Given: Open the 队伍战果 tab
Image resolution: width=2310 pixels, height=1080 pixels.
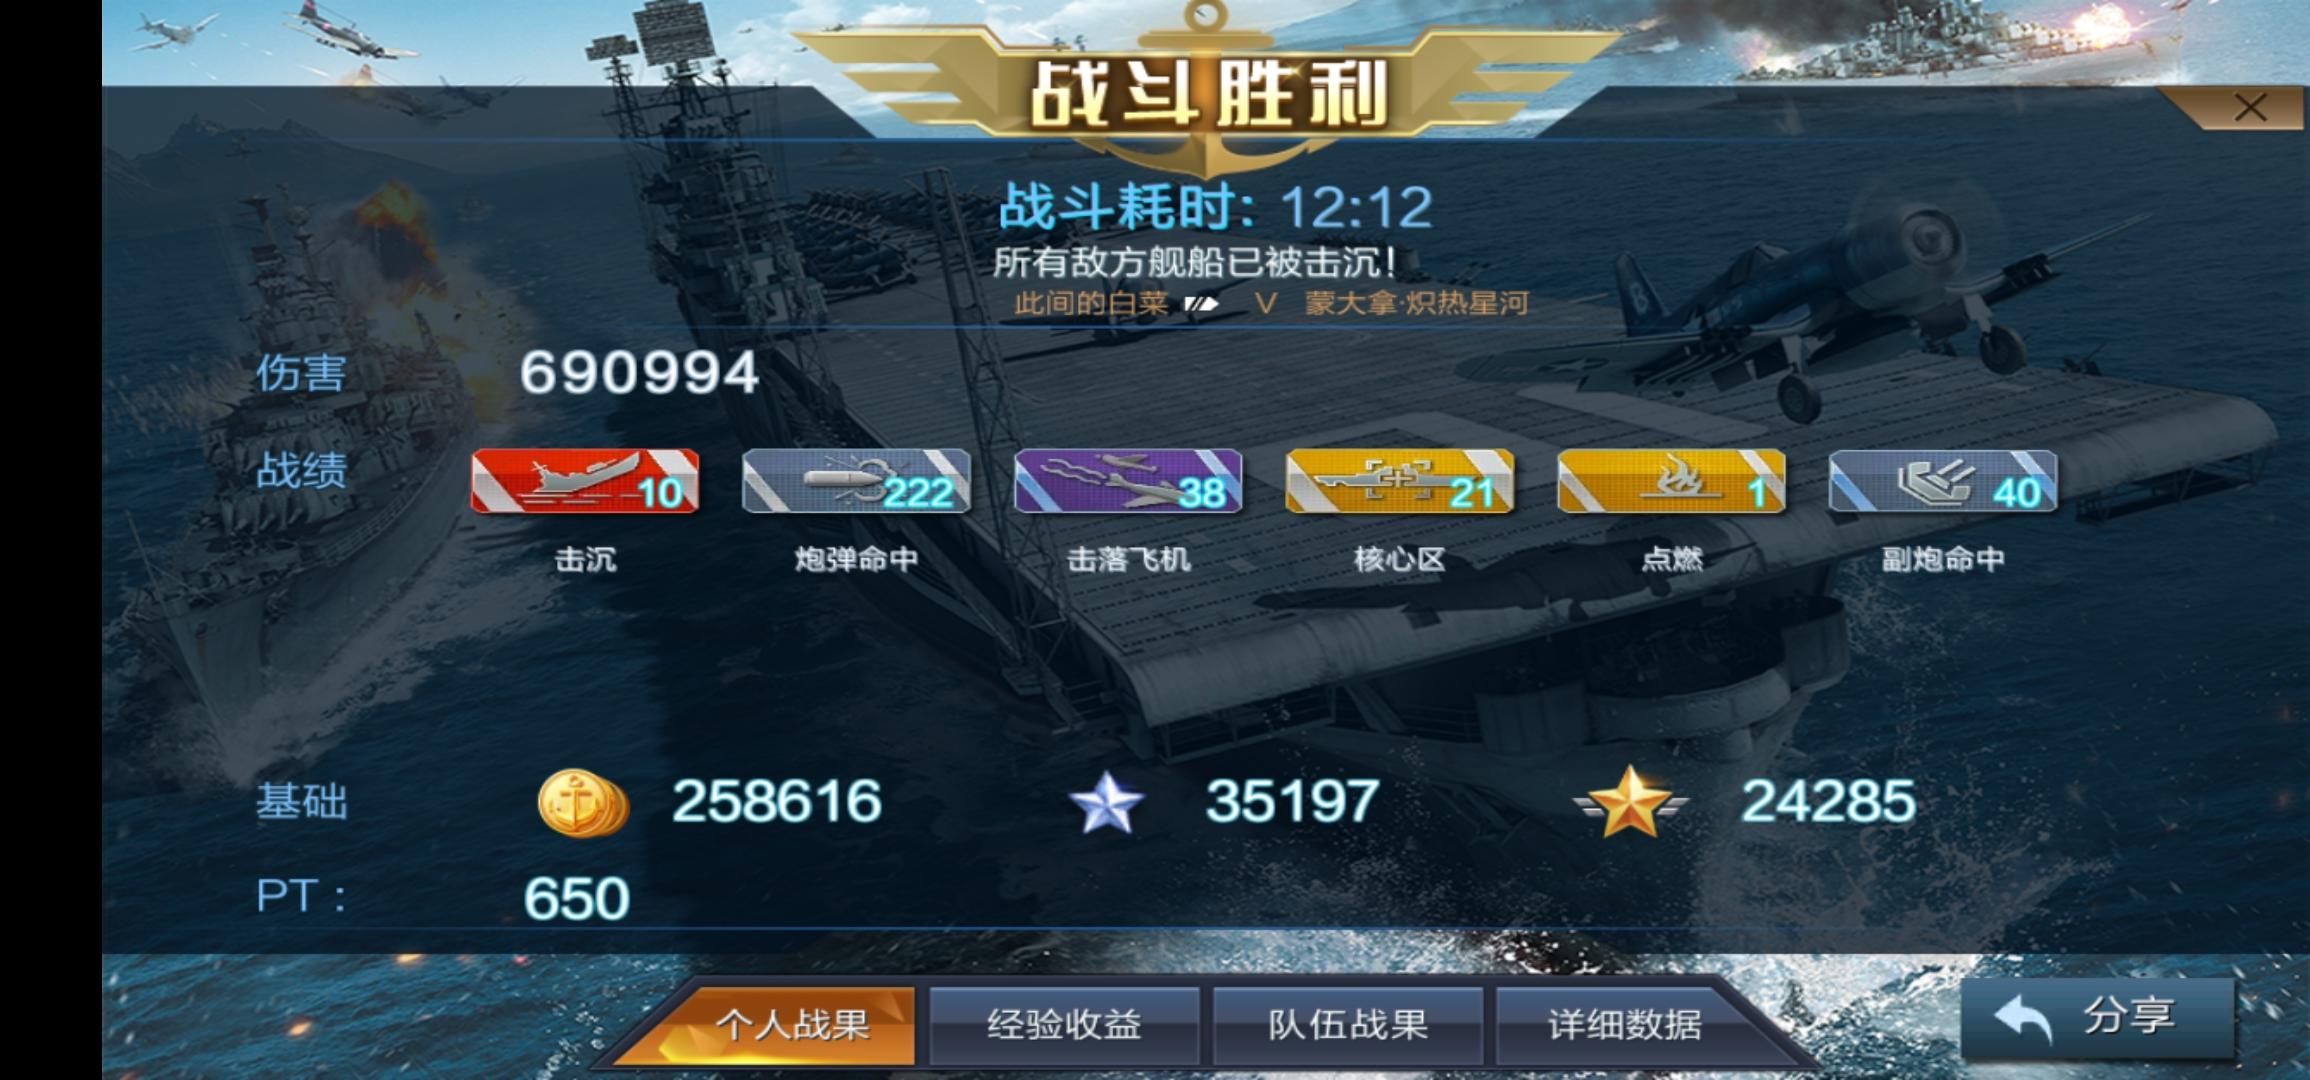Looking at the screenshot, I should [1348, 1024].
